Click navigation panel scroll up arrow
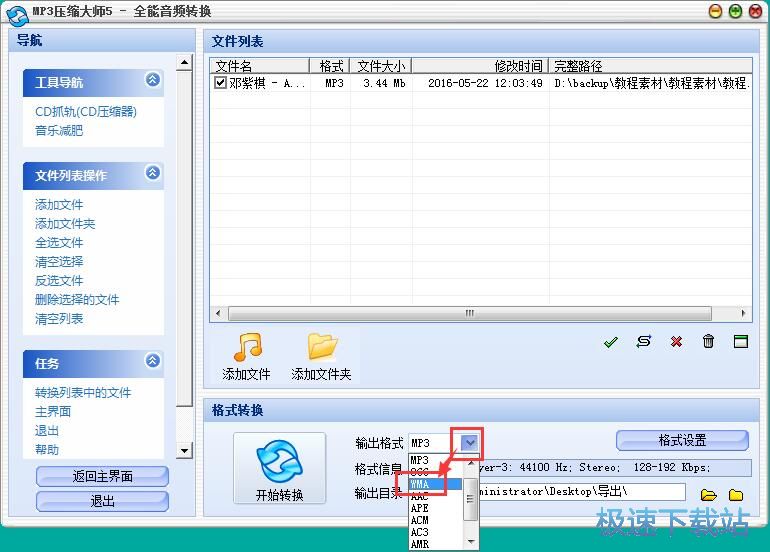The width and height of the screenshot is (770, 552). click(x=184, y=63)
